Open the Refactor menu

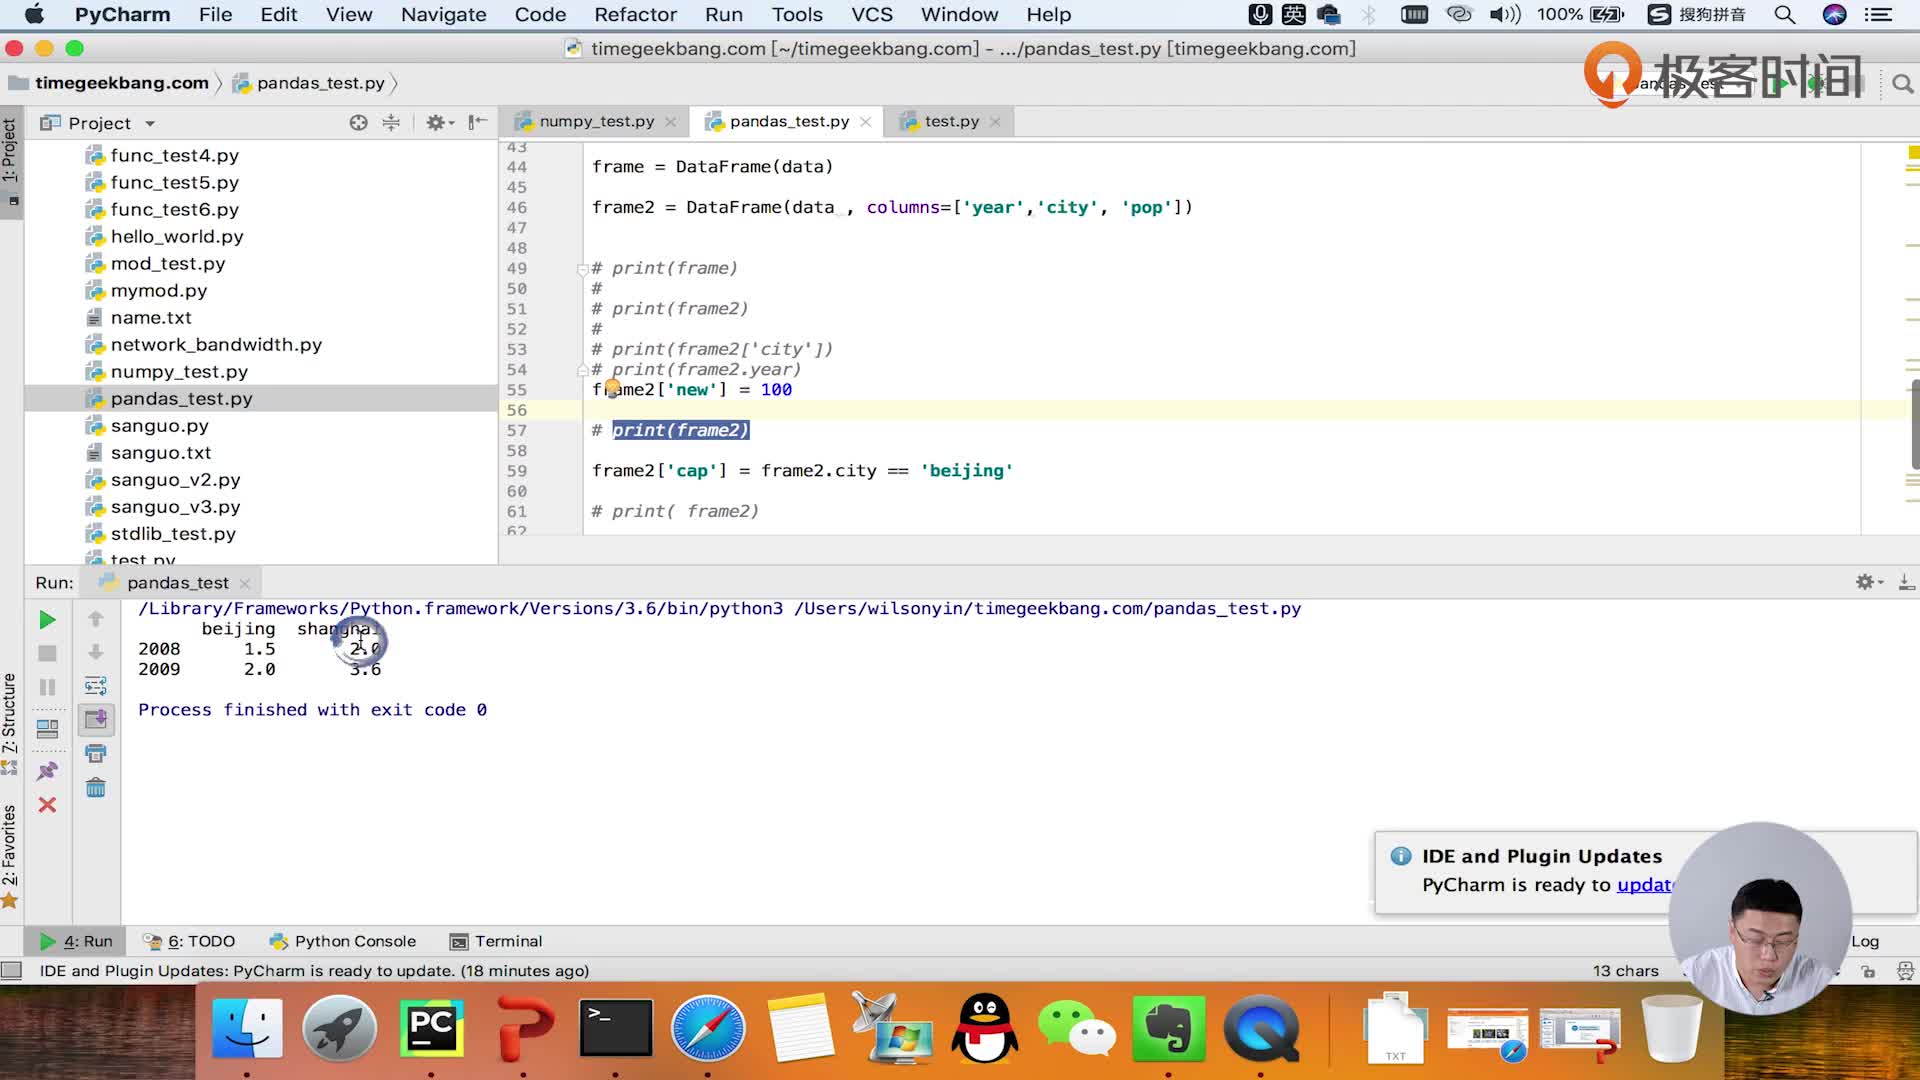click(x=635, y=15)
